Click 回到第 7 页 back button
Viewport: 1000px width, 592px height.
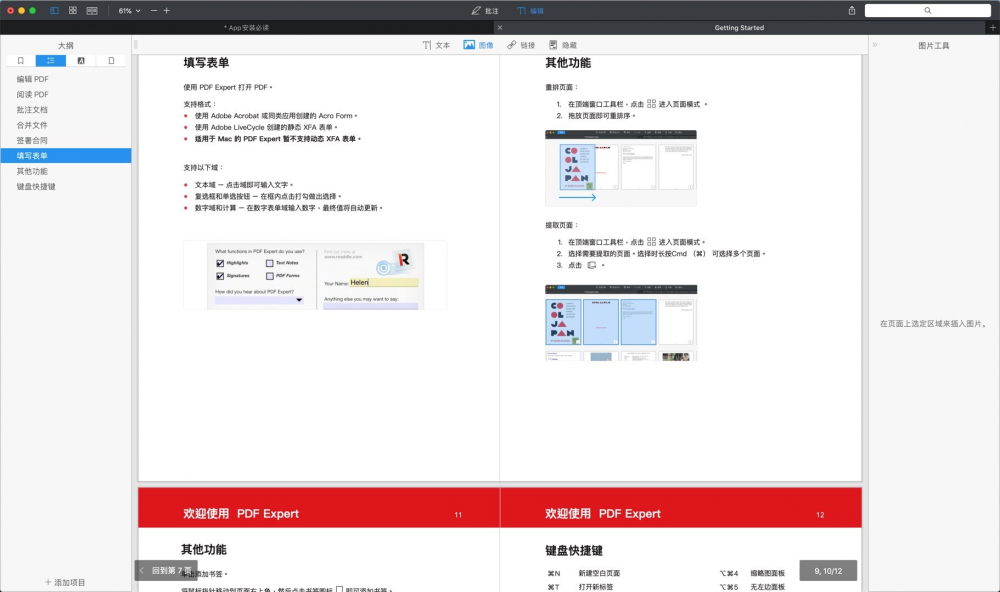click(x=166, y=570)
